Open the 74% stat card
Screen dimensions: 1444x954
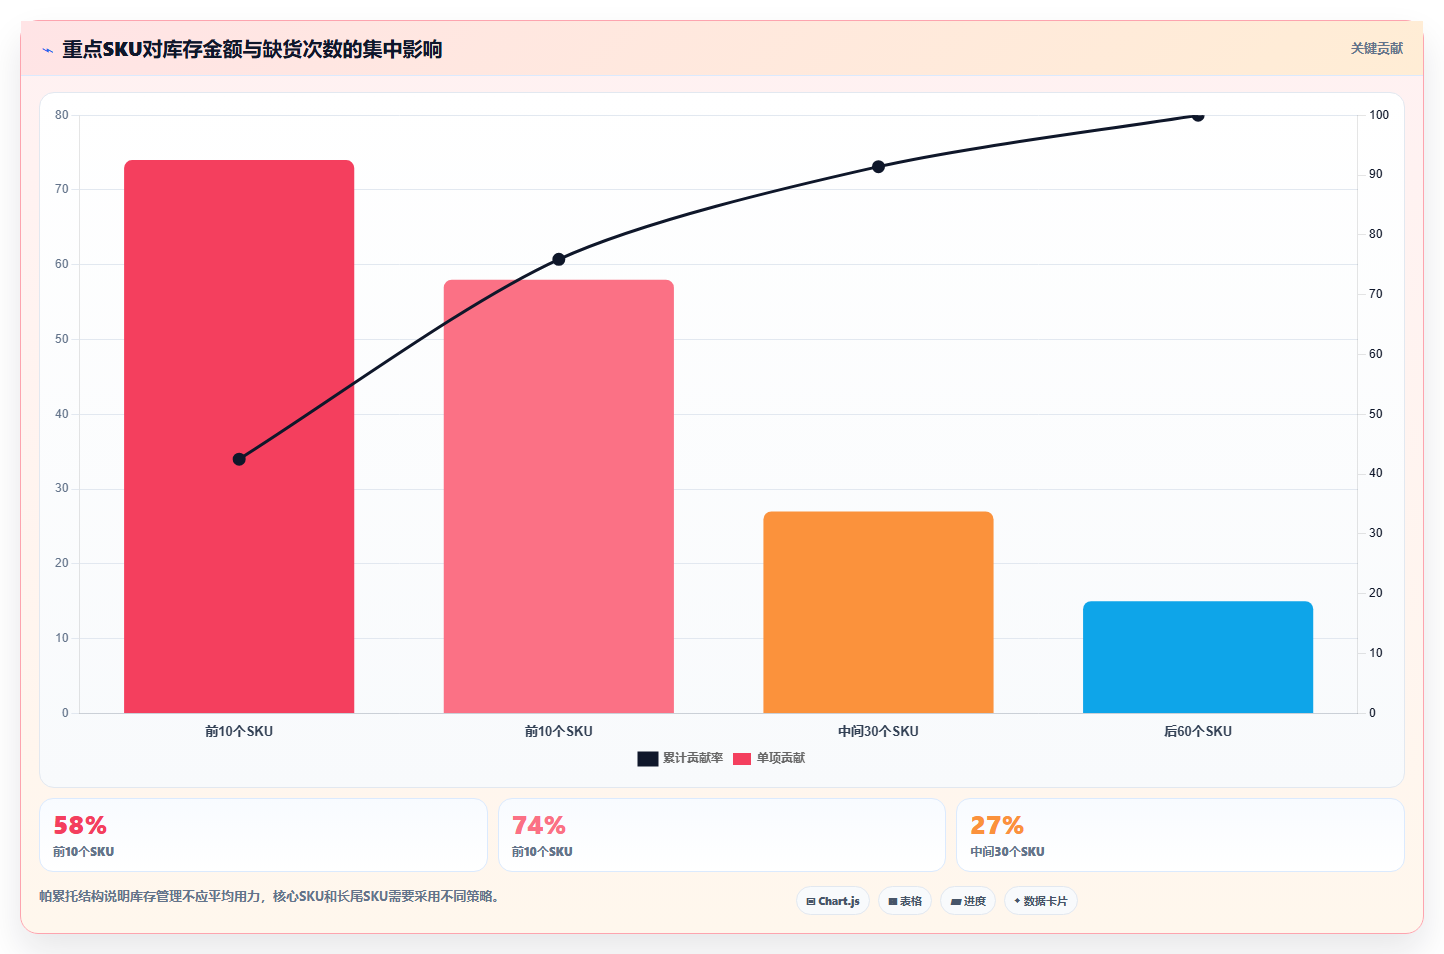click(722, 835)
